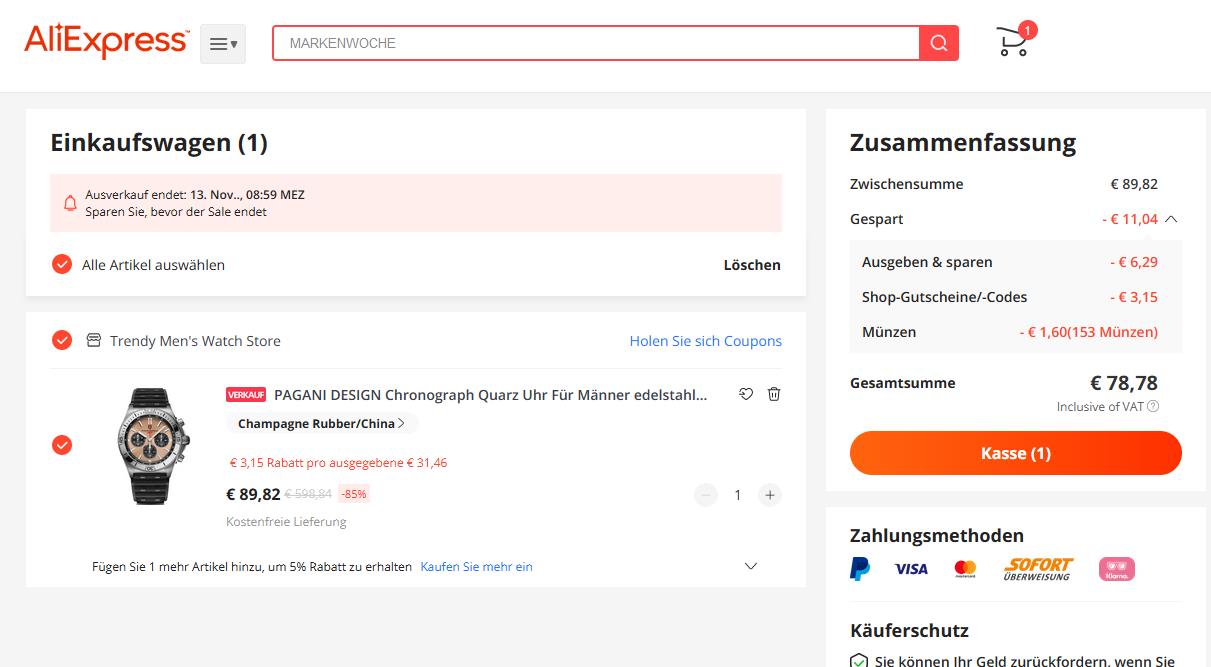The width and height of the screenshot is (1211, 667).
Task: Click the red search magnifier button
Action: pos(938,43)
